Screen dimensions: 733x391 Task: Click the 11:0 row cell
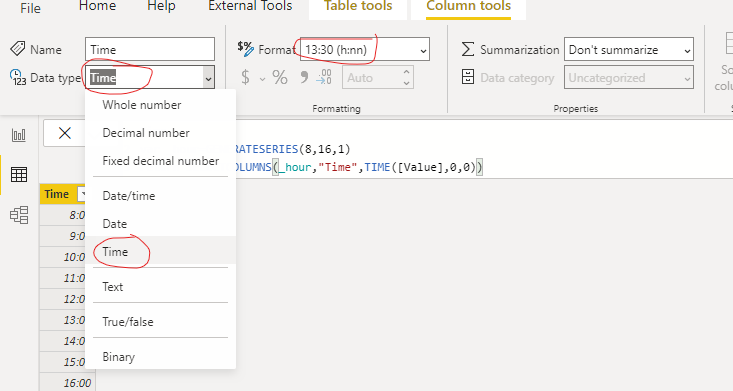63,278
